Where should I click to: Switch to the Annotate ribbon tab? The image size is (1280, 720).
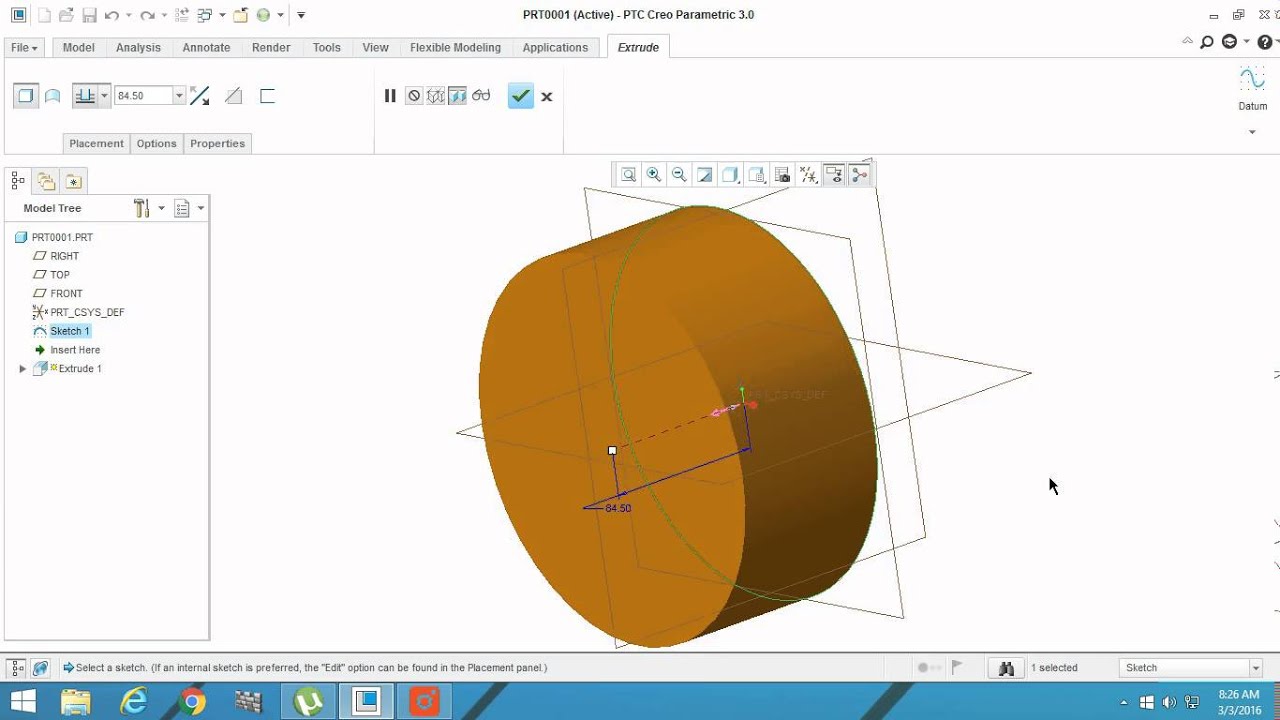(x=206, y=47)
